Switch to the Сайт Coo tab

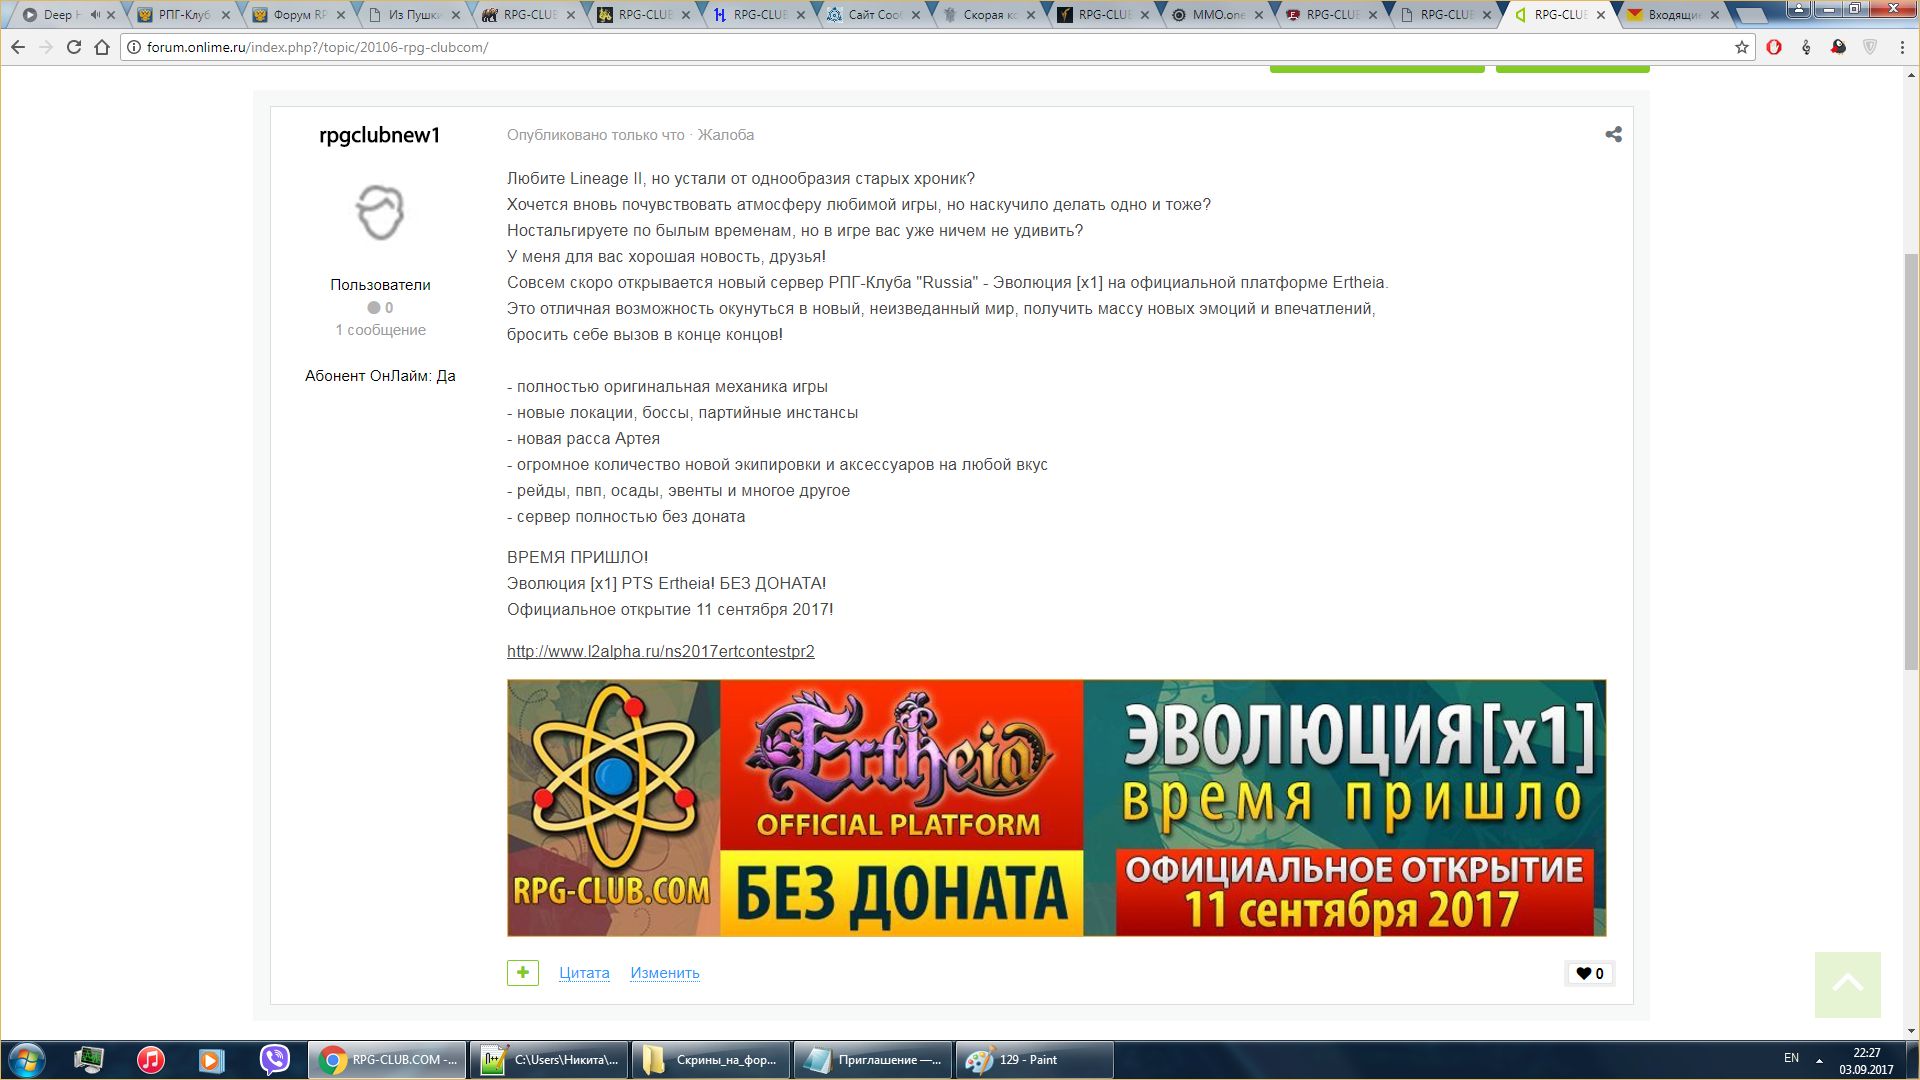(874, 15)
